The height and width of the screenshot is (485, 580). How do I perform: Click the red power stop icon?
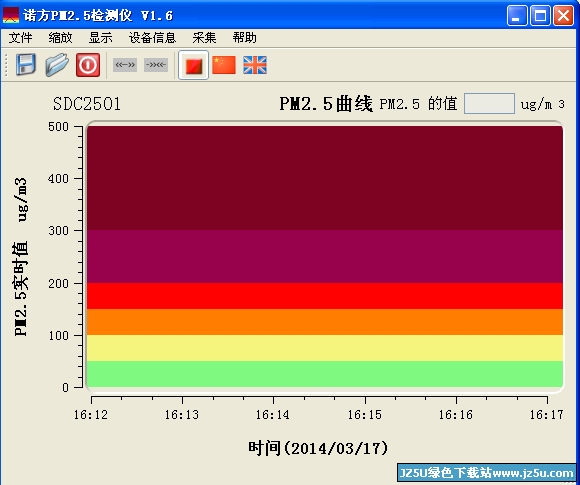[x=88, y=65]
